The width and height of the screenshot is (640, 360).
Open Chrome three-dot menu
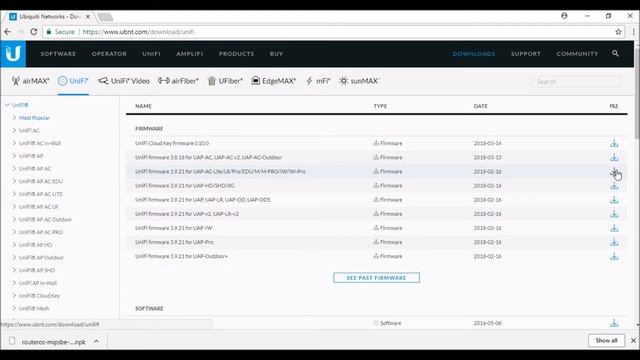coord(633,31)
